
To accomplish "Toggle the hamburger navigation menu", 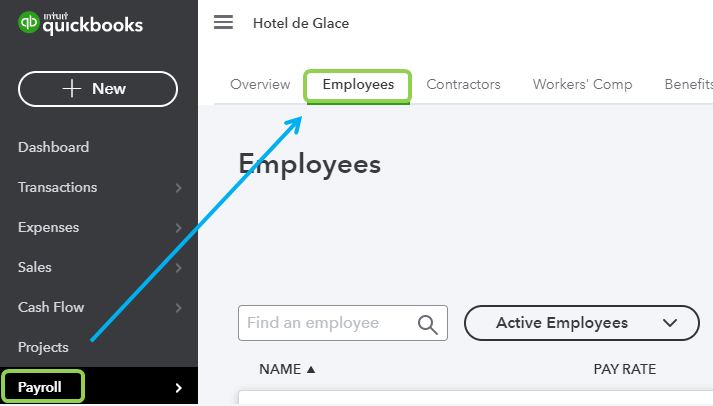I will pos(223,22).
